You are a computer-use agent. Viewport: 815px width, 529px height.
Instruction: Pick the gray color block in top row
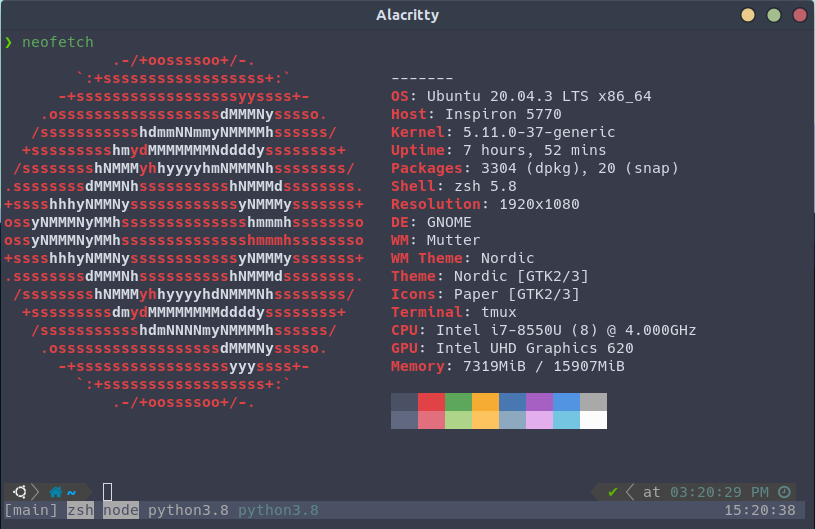594,402
